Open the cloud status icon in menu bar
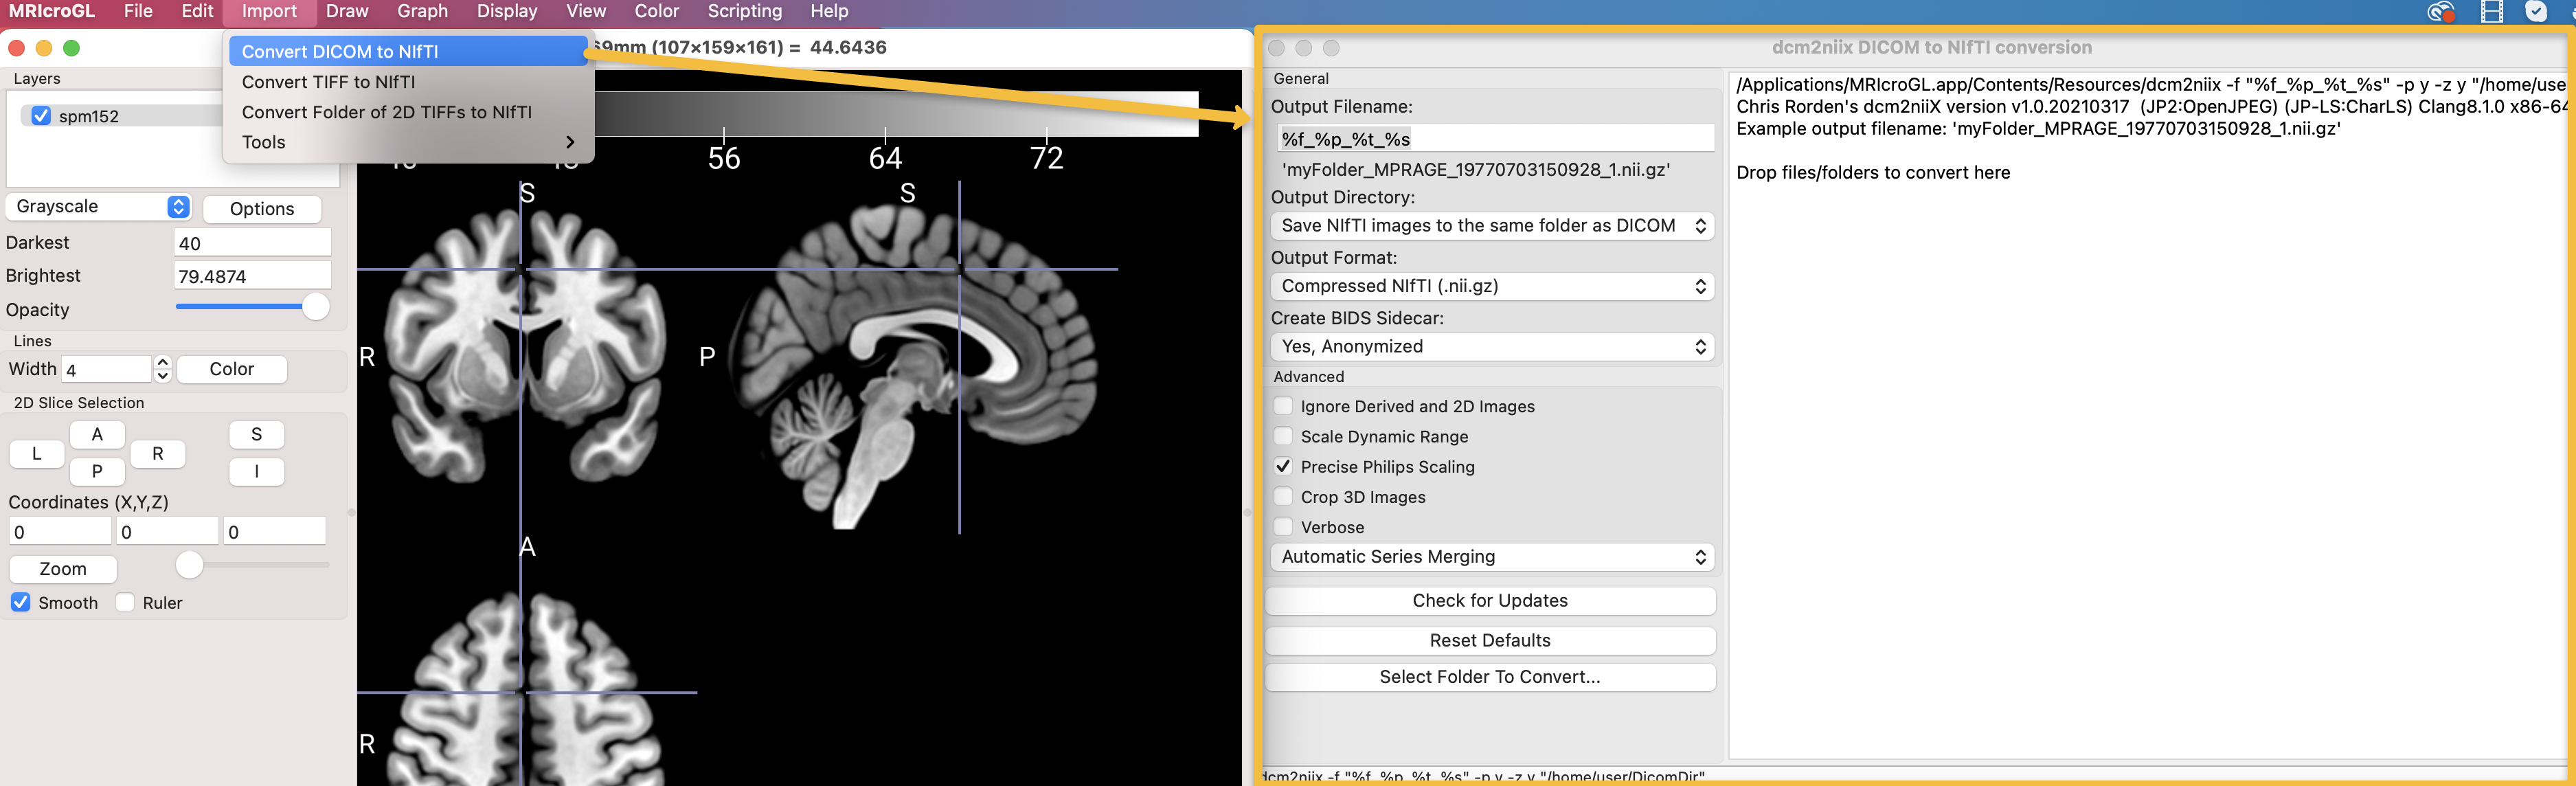 click(x=2441, y=12)
